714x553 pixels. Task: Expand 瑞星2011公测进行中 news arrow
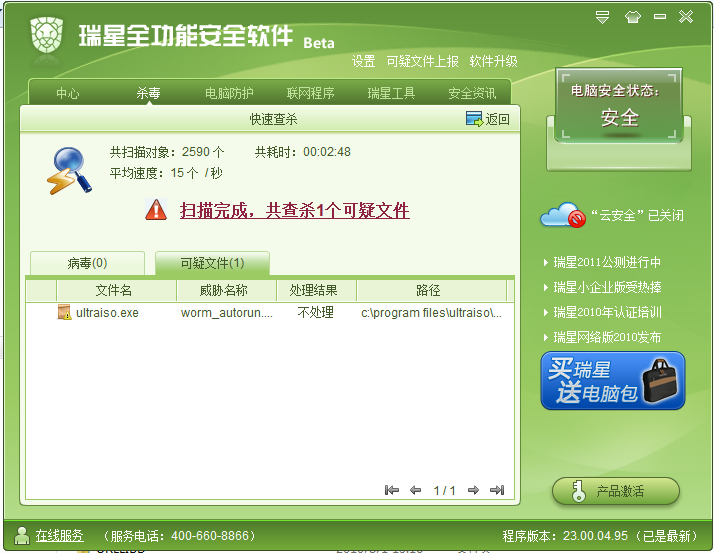[x=546, y=262]
